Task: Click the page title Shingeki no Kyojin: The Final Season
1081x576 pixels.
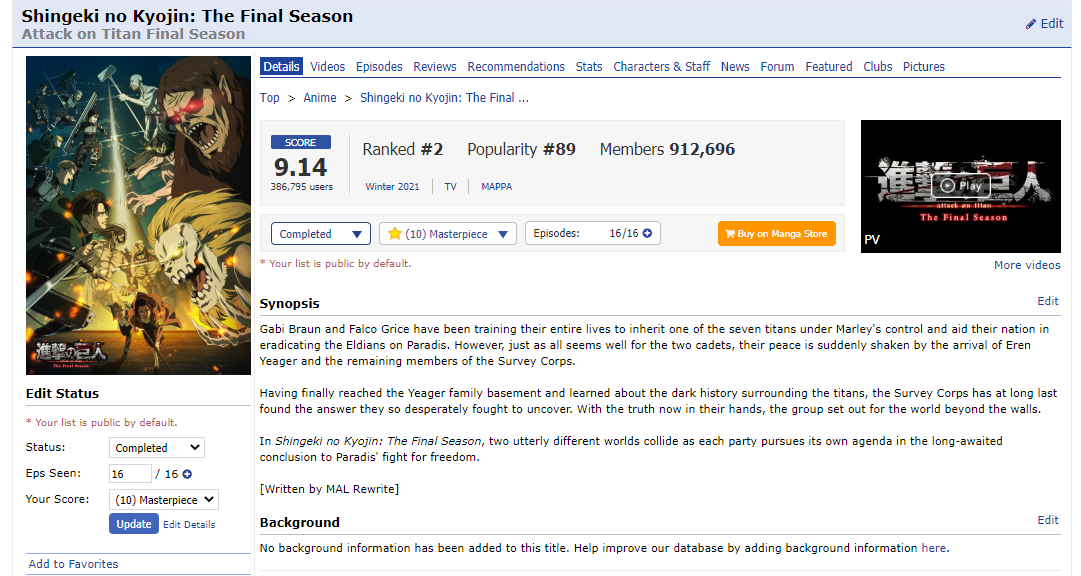Action: (x=187, y=16)
